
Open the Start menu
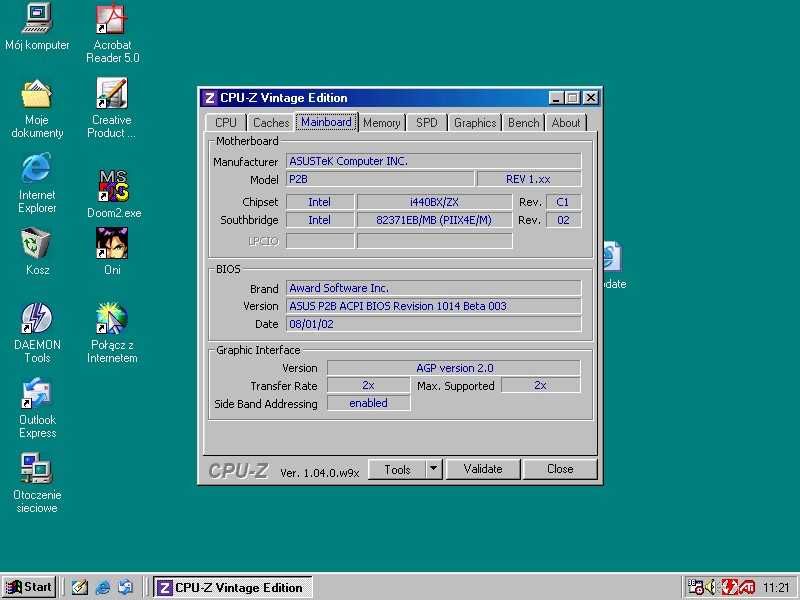(29, 587)
